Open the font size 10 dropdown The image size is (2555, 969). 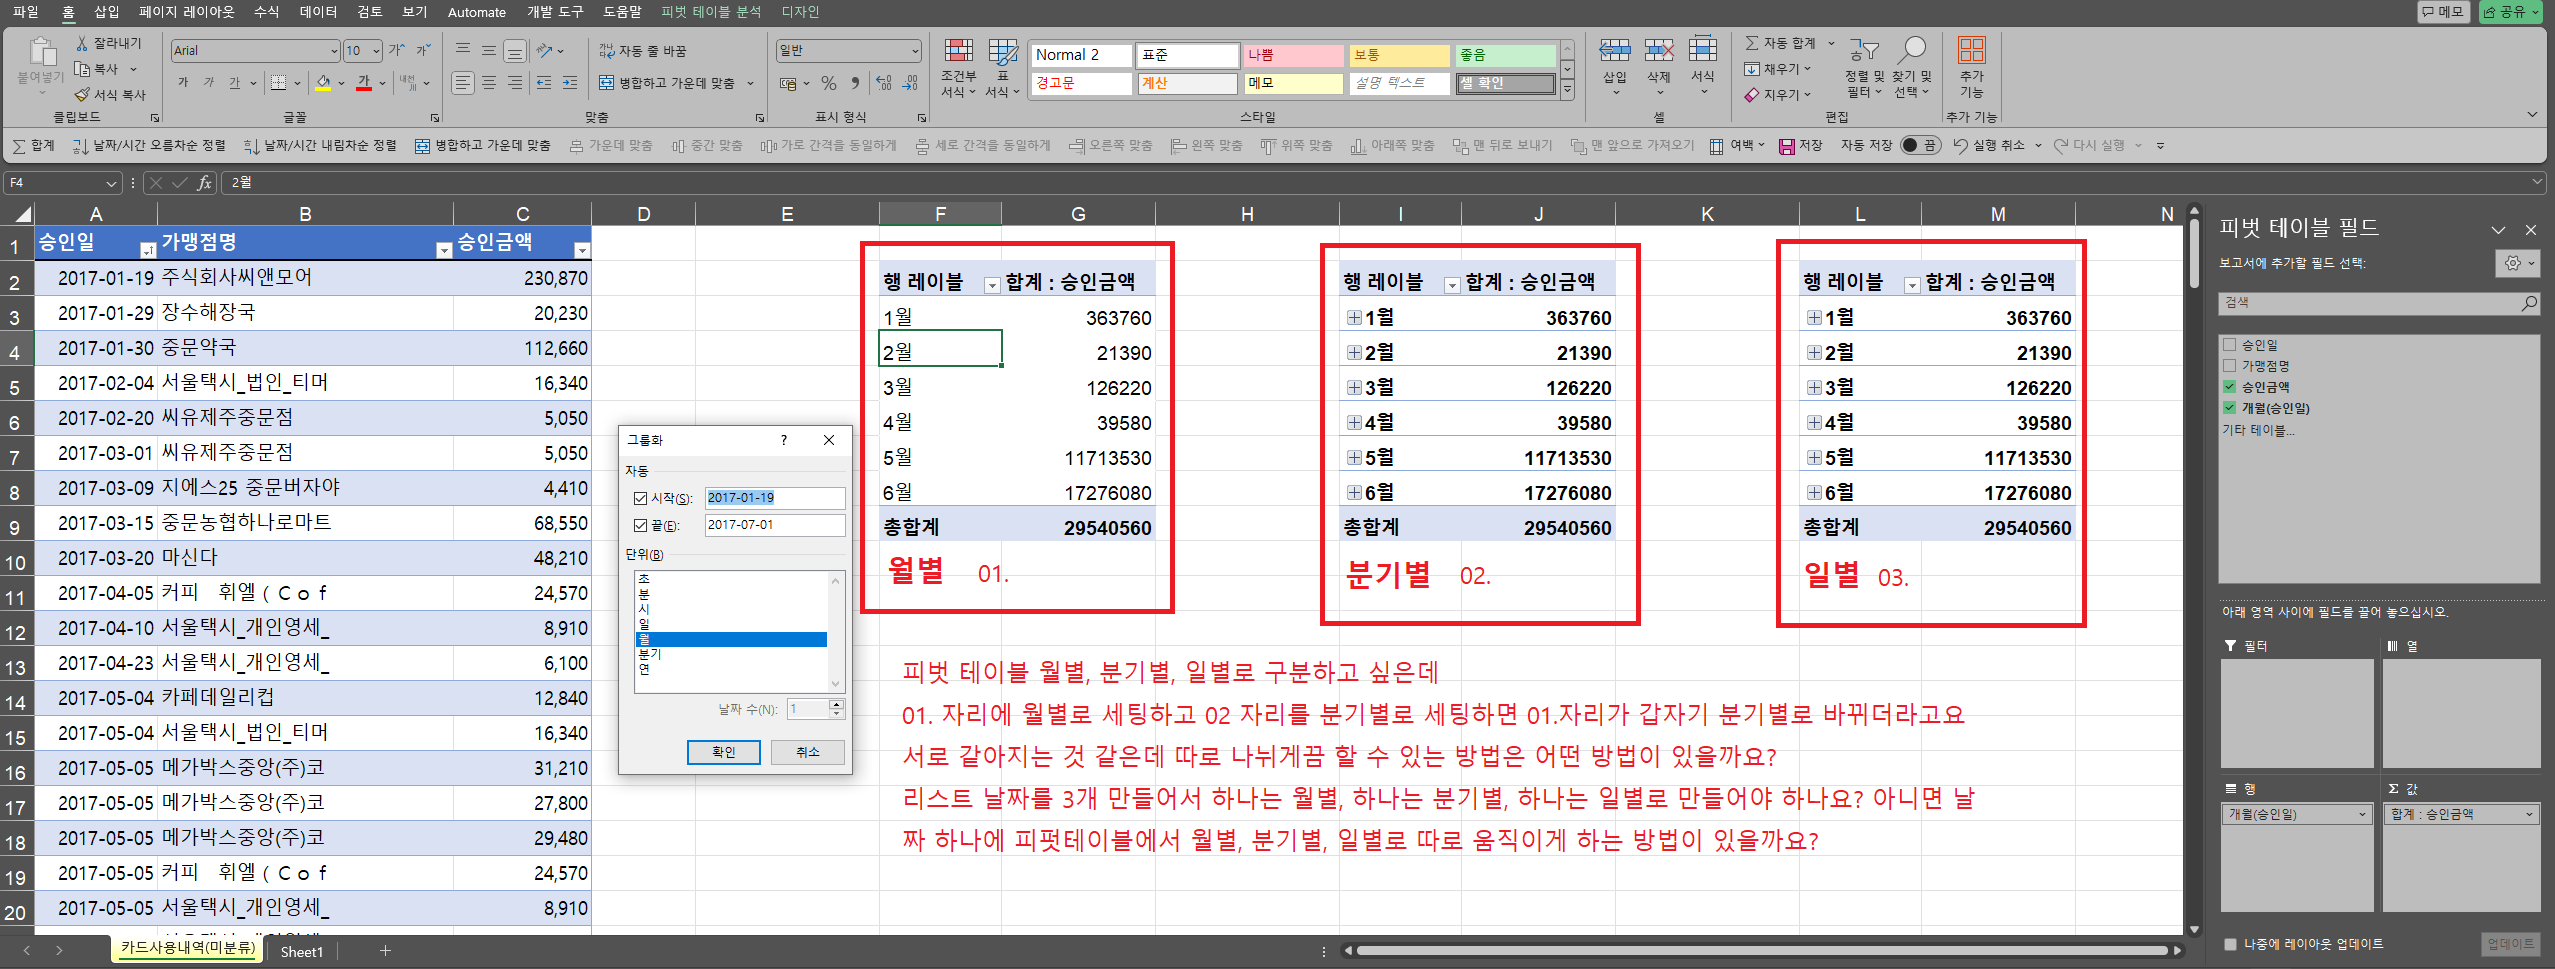(376, 51)
